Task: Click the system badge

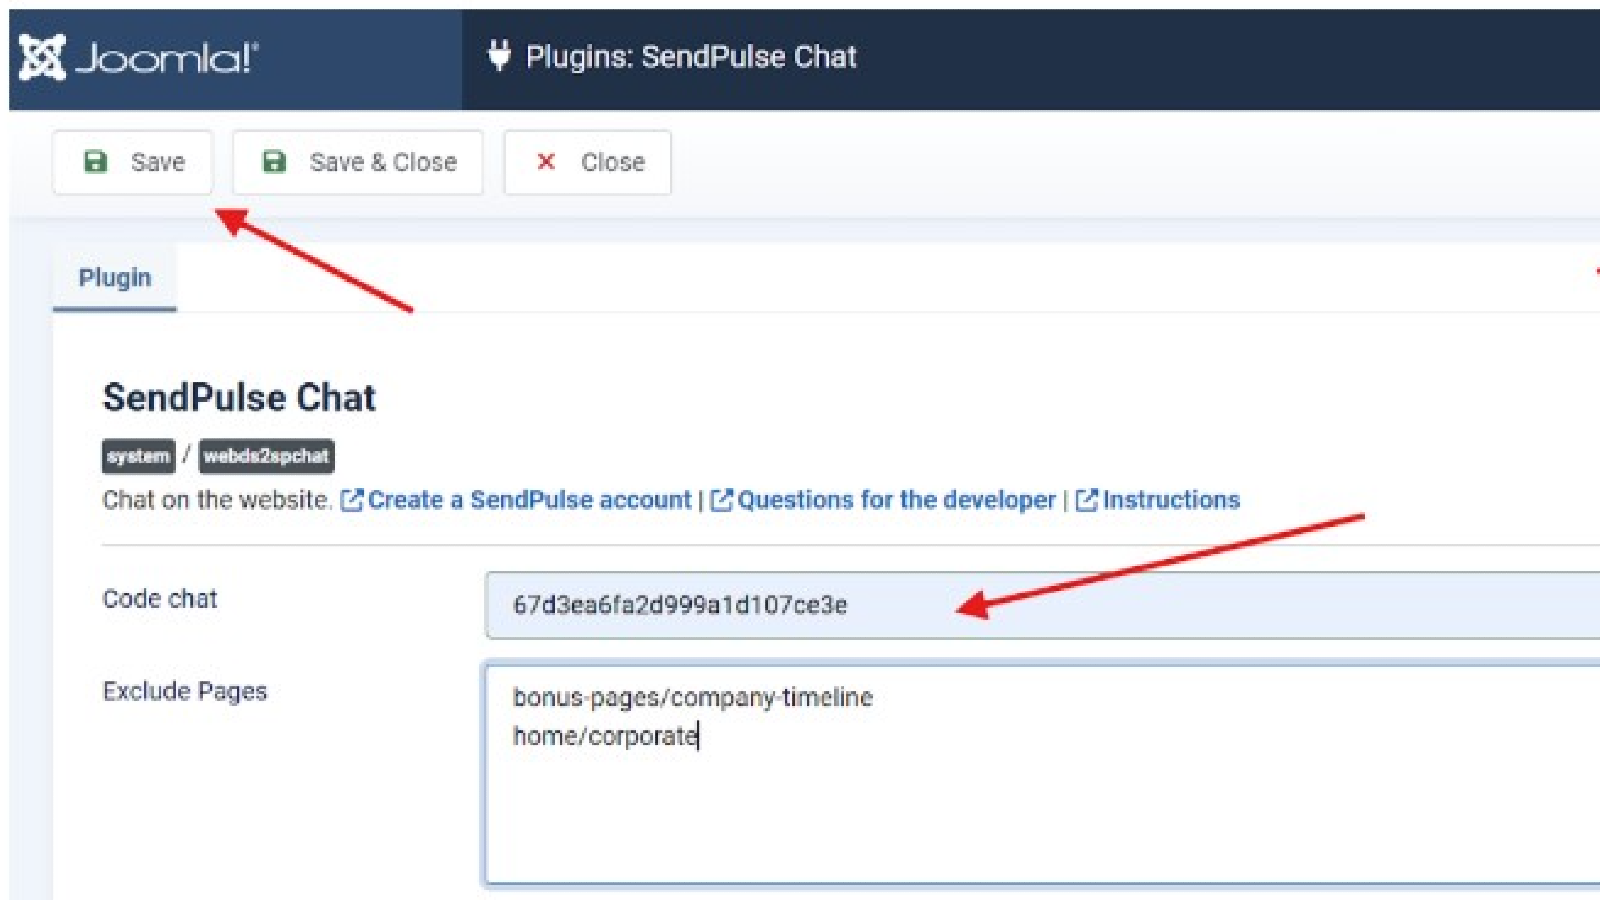Action: click(x=138, y=456)
